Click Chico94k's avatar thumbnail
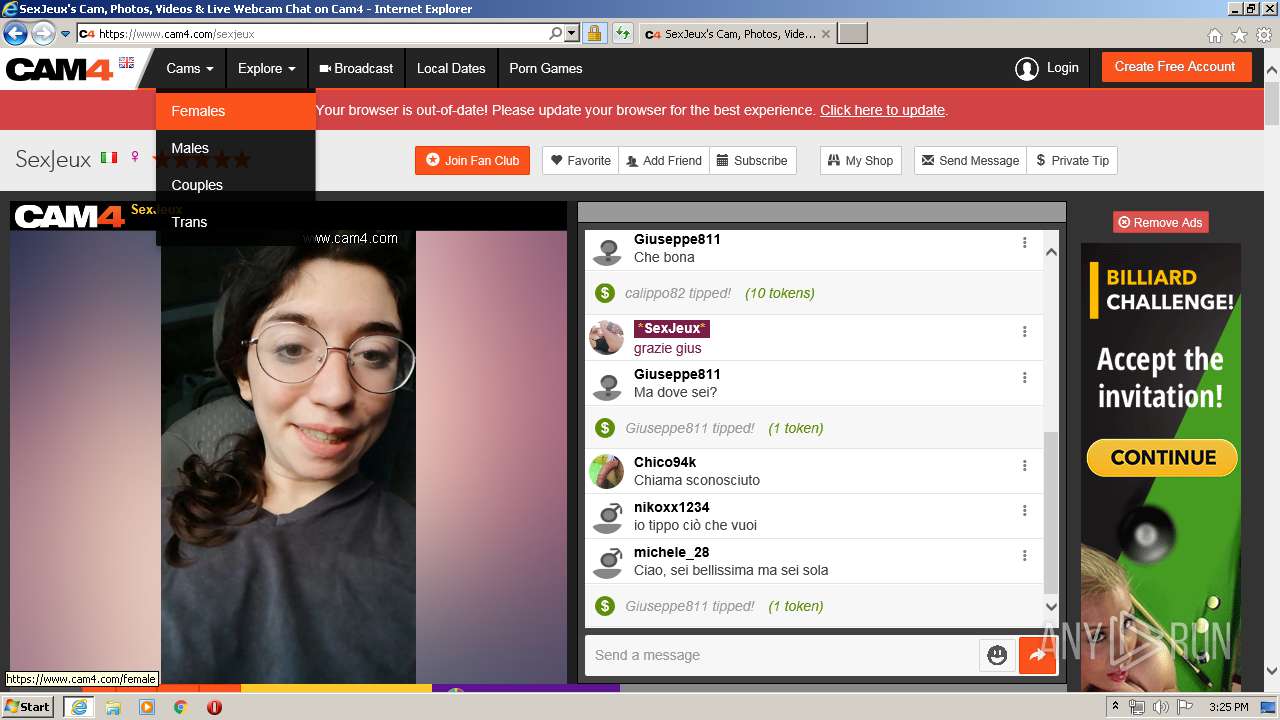Image resolution: width=1280 pixels, height=720 pixels. click(606, 471)
